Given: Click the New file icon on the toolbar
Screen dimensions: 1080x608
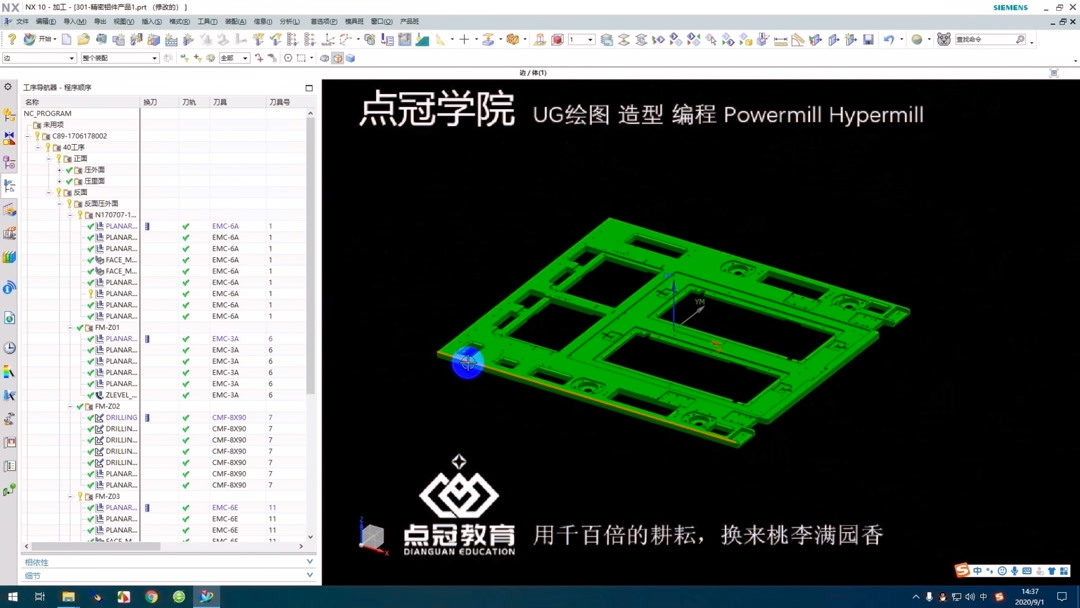Looking at the screenshot, I should click(x=67, y=41).
